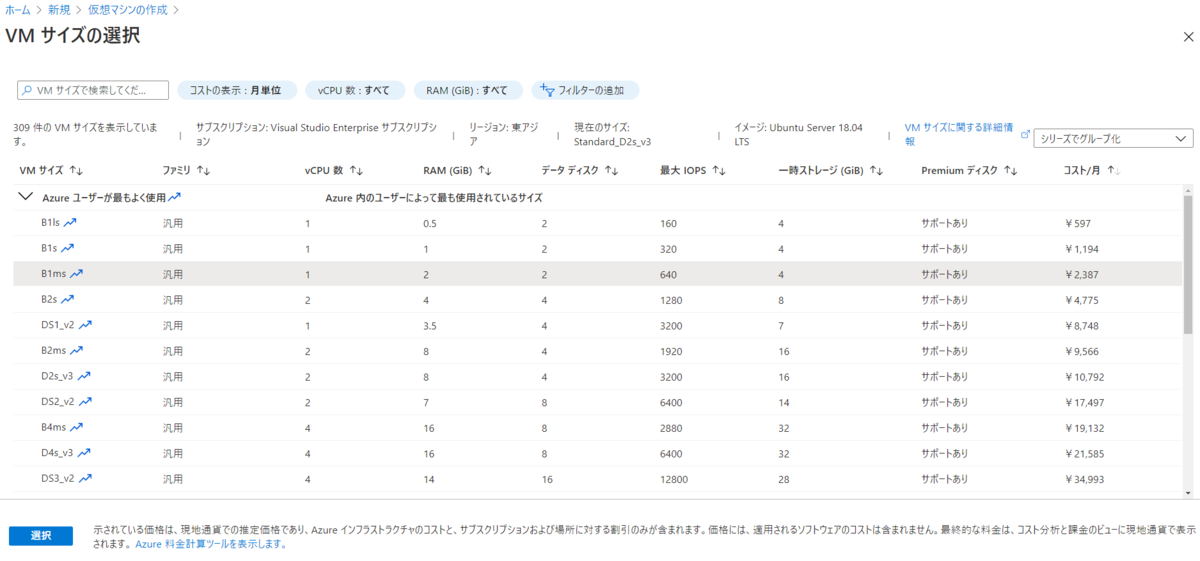Click フィルターの追加 button
This screenshot has width=1200, height=561.
tap(584, 90)
